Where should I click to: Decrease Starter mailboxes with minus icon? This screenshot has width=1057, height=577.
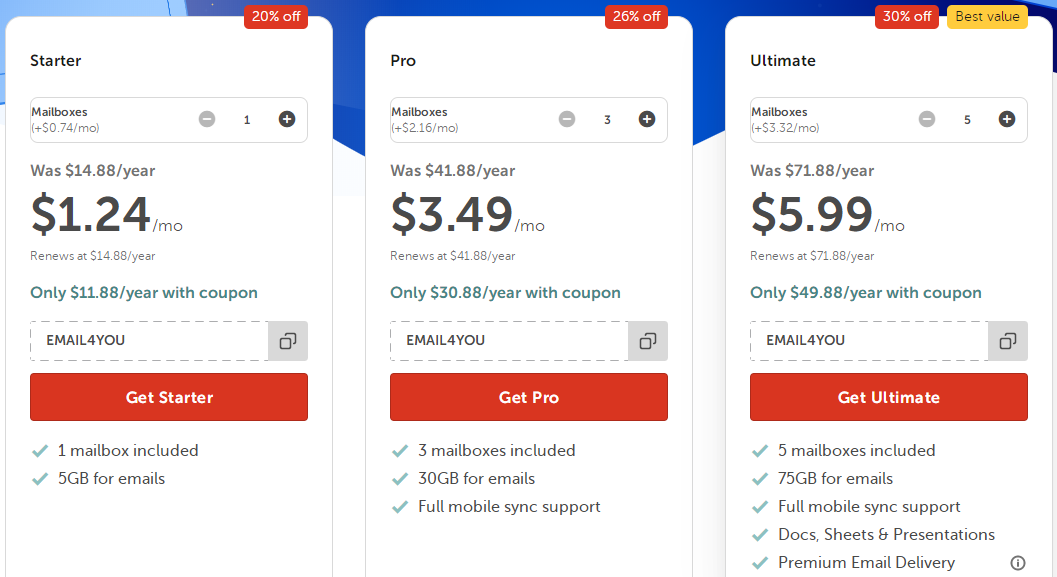[207, 119]
